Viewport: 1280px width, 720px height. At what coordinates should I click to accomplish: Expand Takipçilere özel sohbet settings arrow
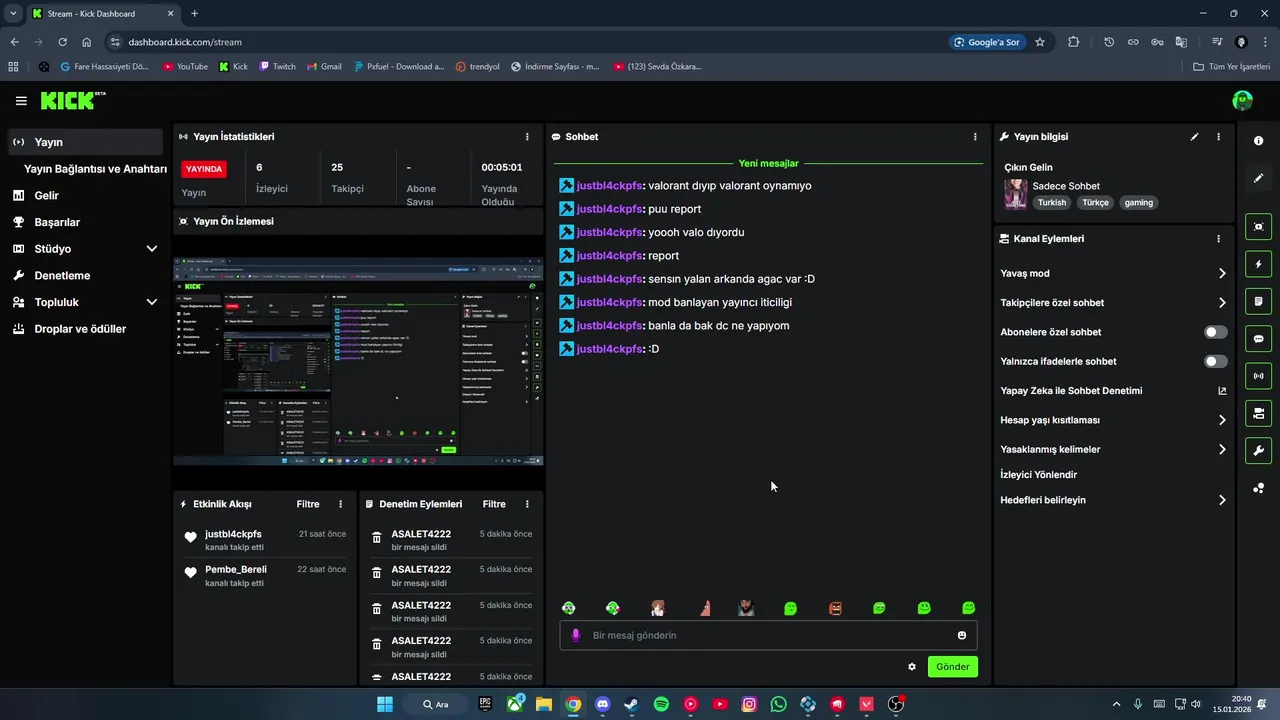coord(1222,303)
